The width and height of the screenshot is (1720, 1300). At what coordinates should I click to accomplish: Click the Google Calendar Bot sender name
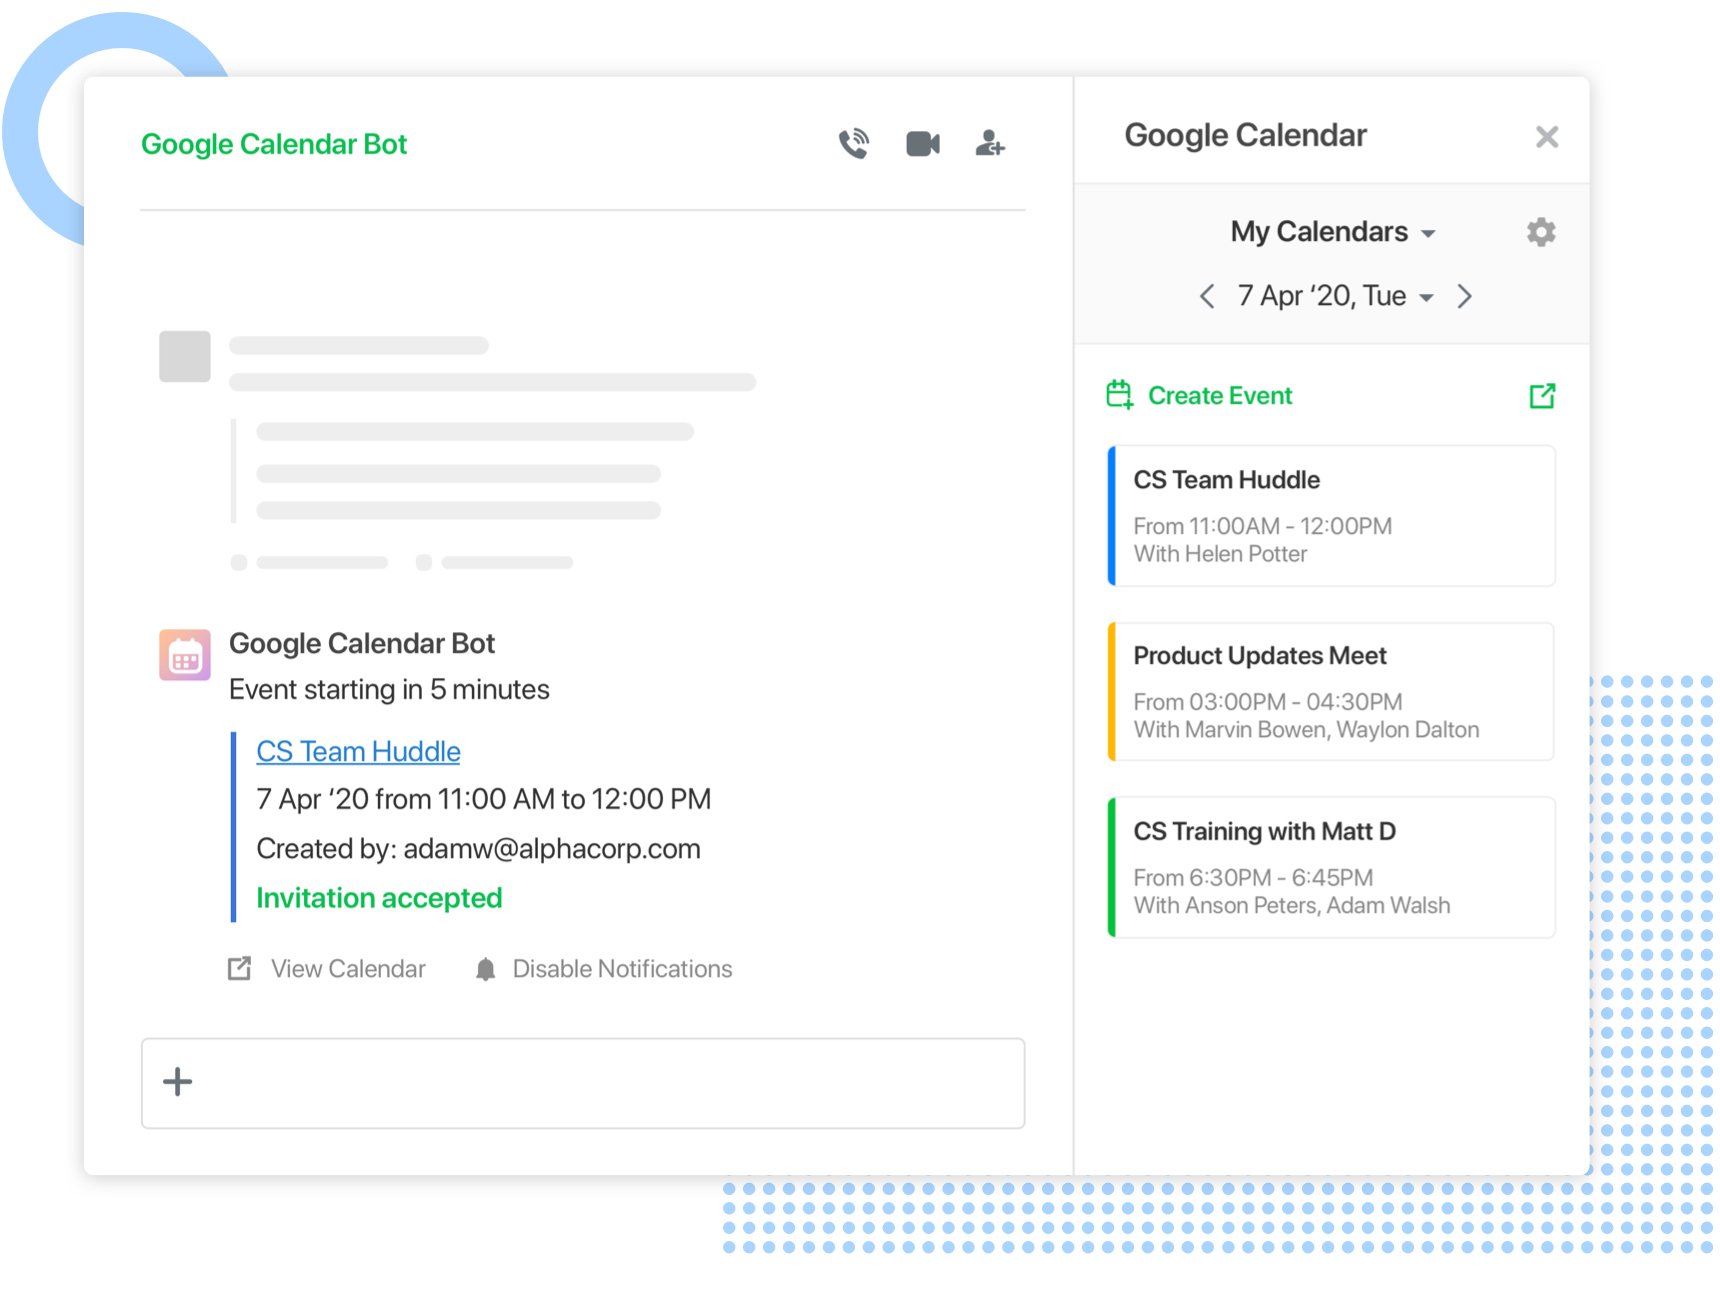click(362, 643)
